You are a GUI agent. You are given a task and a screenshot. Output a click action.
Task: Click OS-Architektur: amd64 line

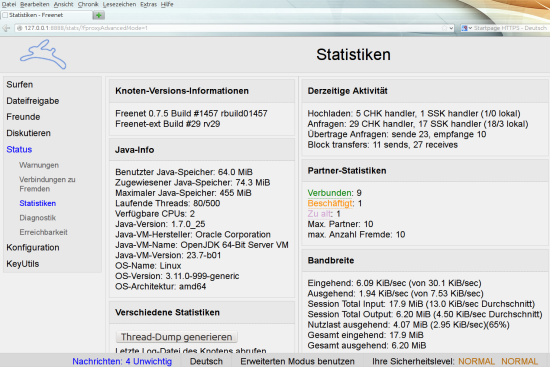[x=161, y=287]
